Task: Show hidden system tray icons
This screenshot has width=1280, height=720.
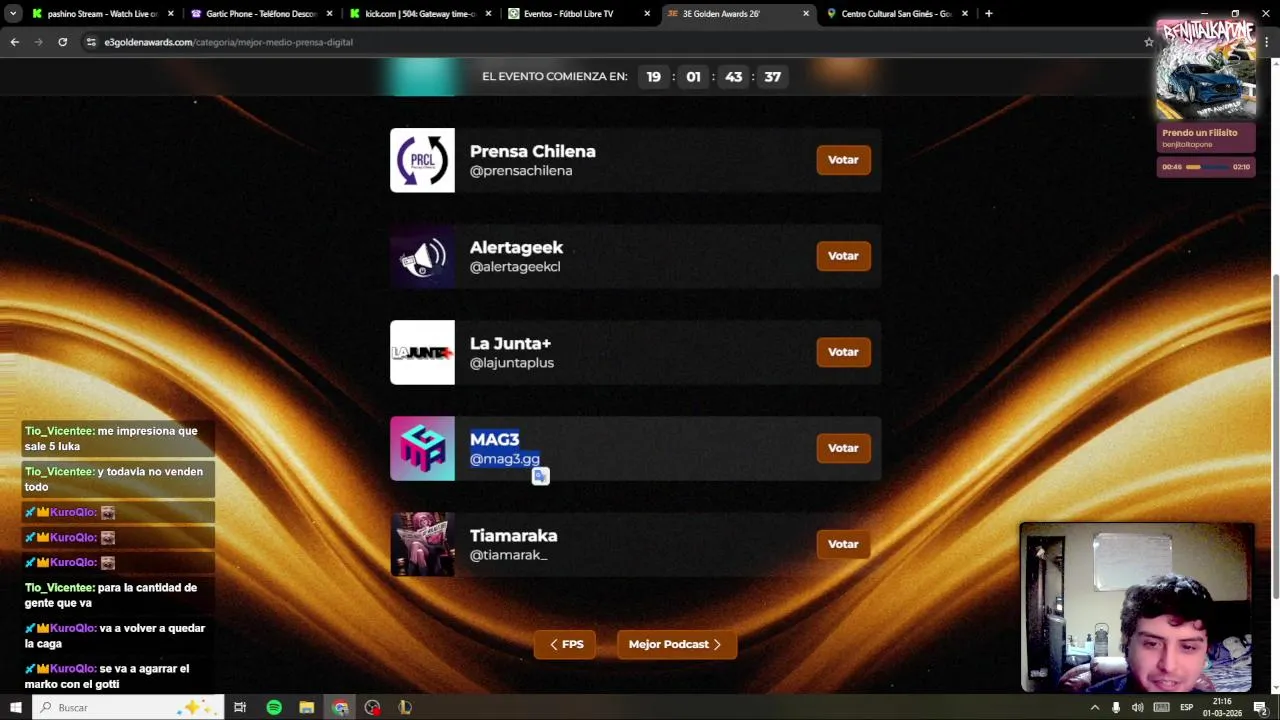Action: pos(1094,707)
